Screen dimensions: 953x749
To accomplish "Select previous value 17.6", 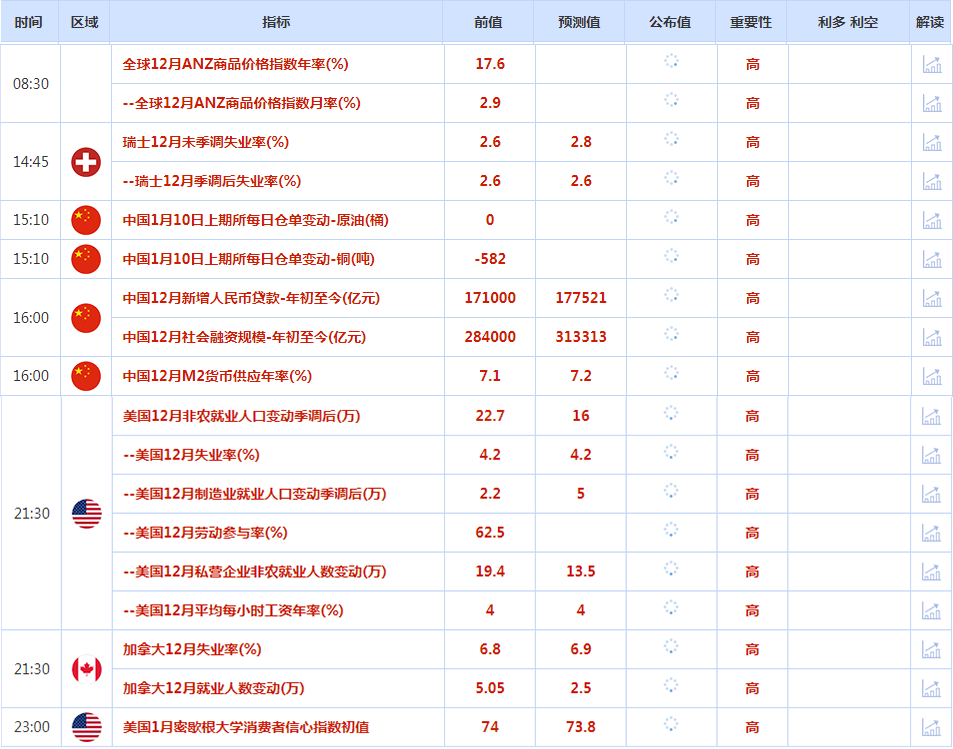I will point(490,64).
